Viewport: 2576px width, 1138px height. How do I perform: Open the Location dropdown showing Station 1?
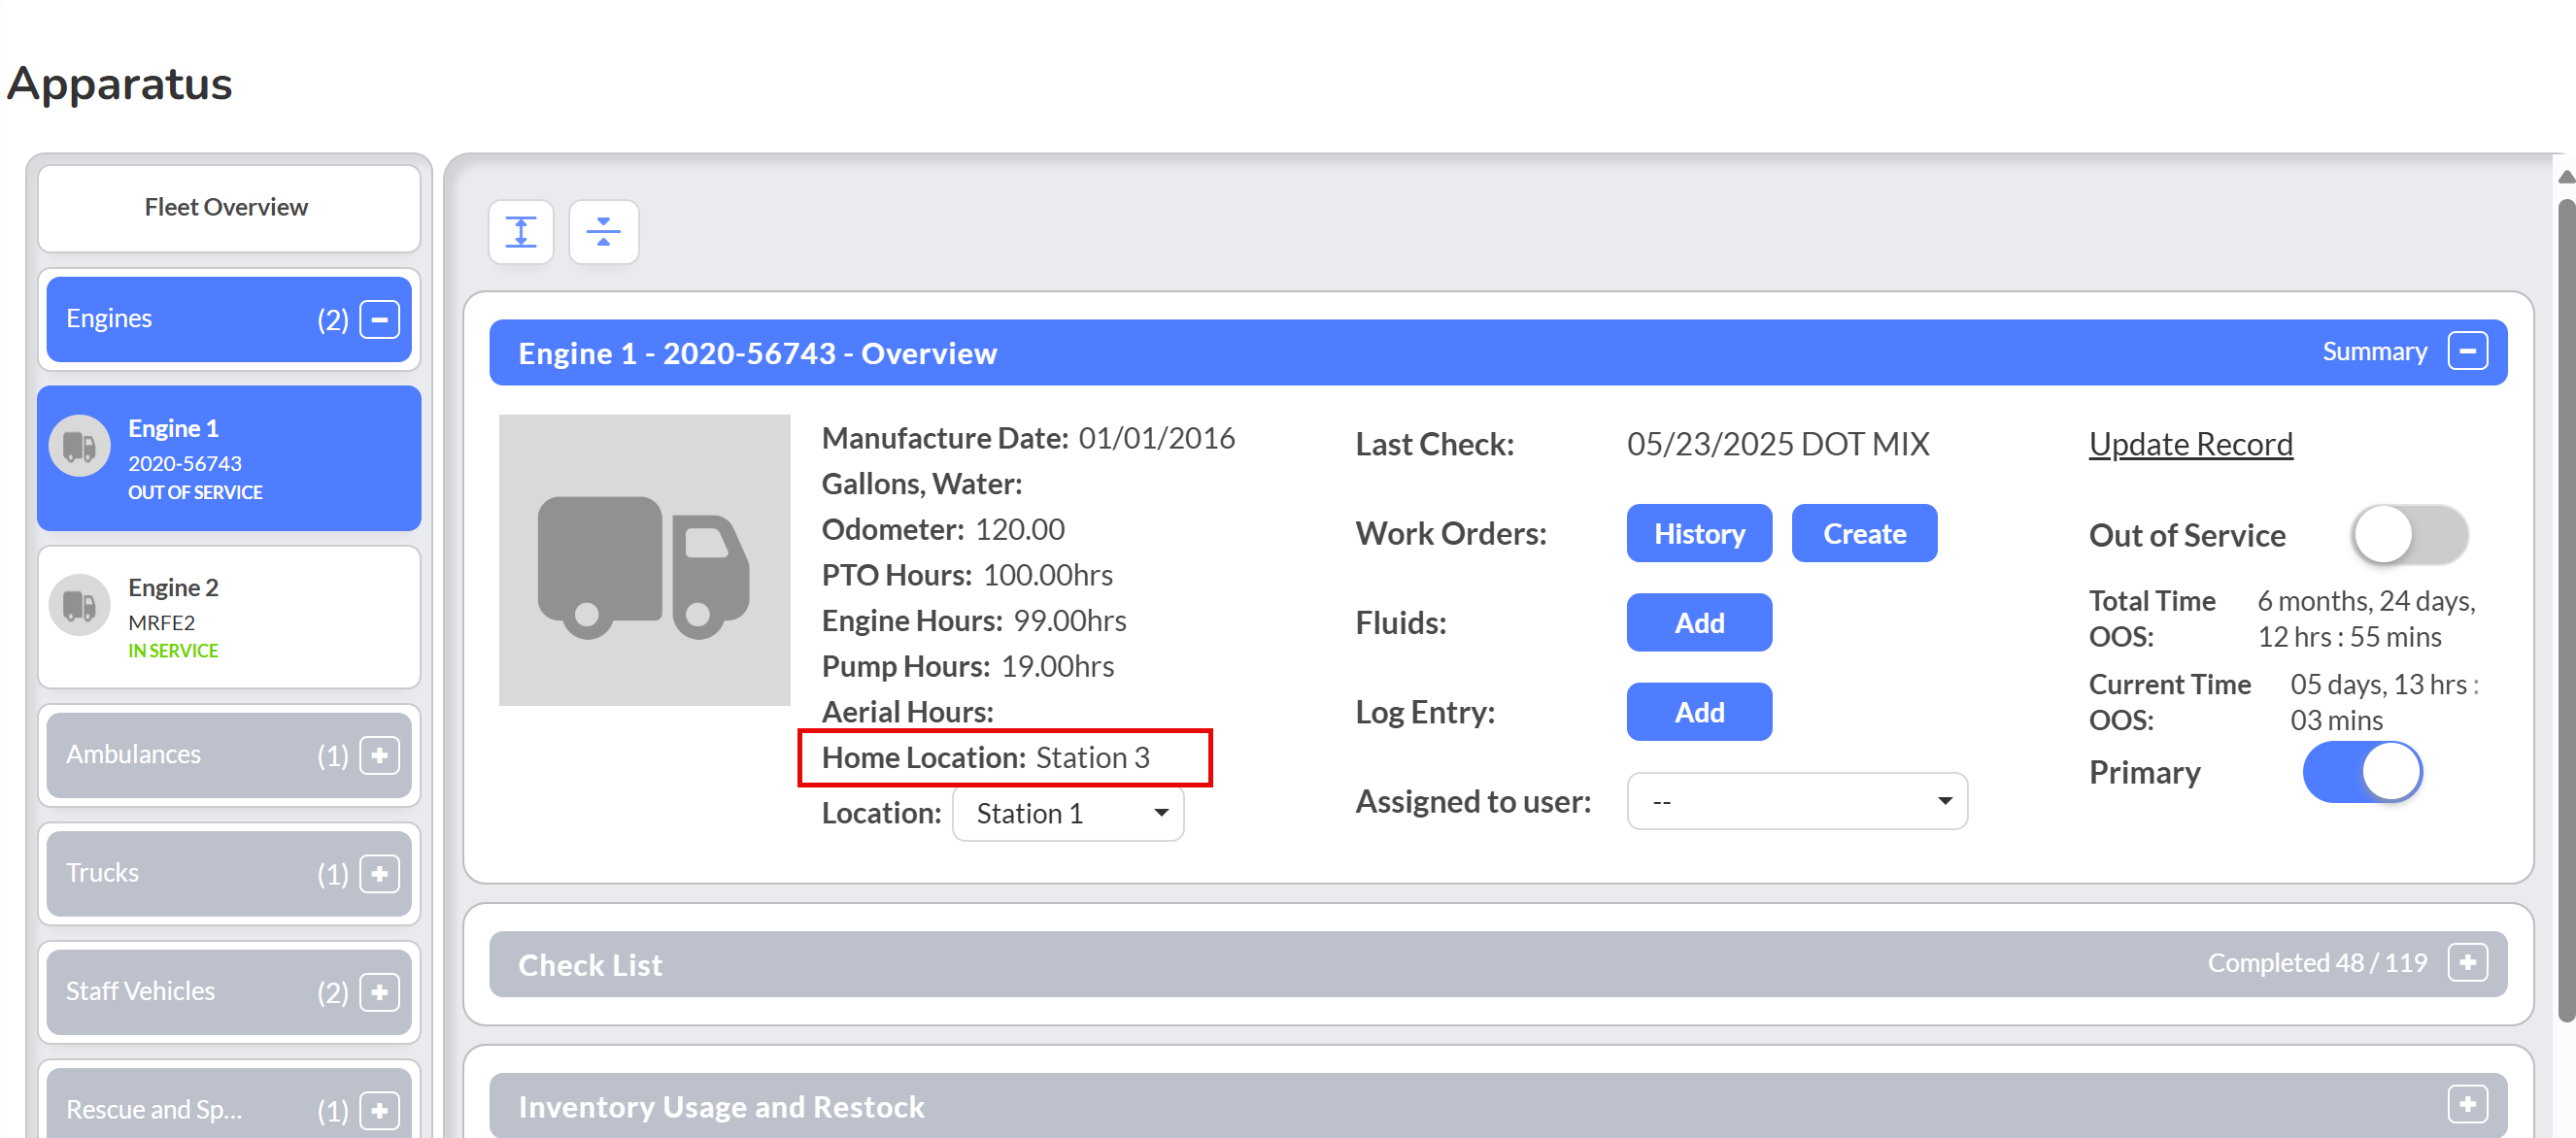tap(1068, 814)
